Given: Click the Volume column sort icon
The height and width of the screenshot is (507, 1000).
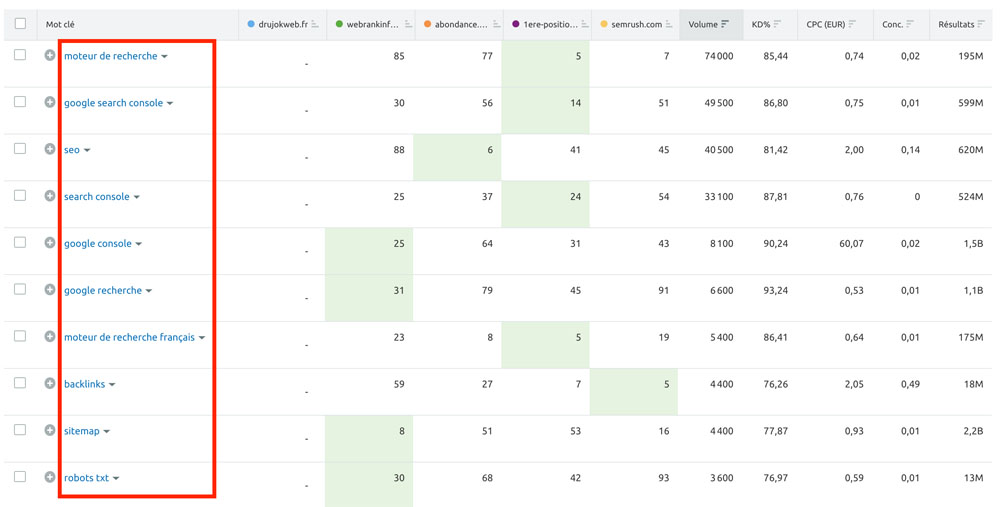Looking at the screenshot, I should coord(725,24).
